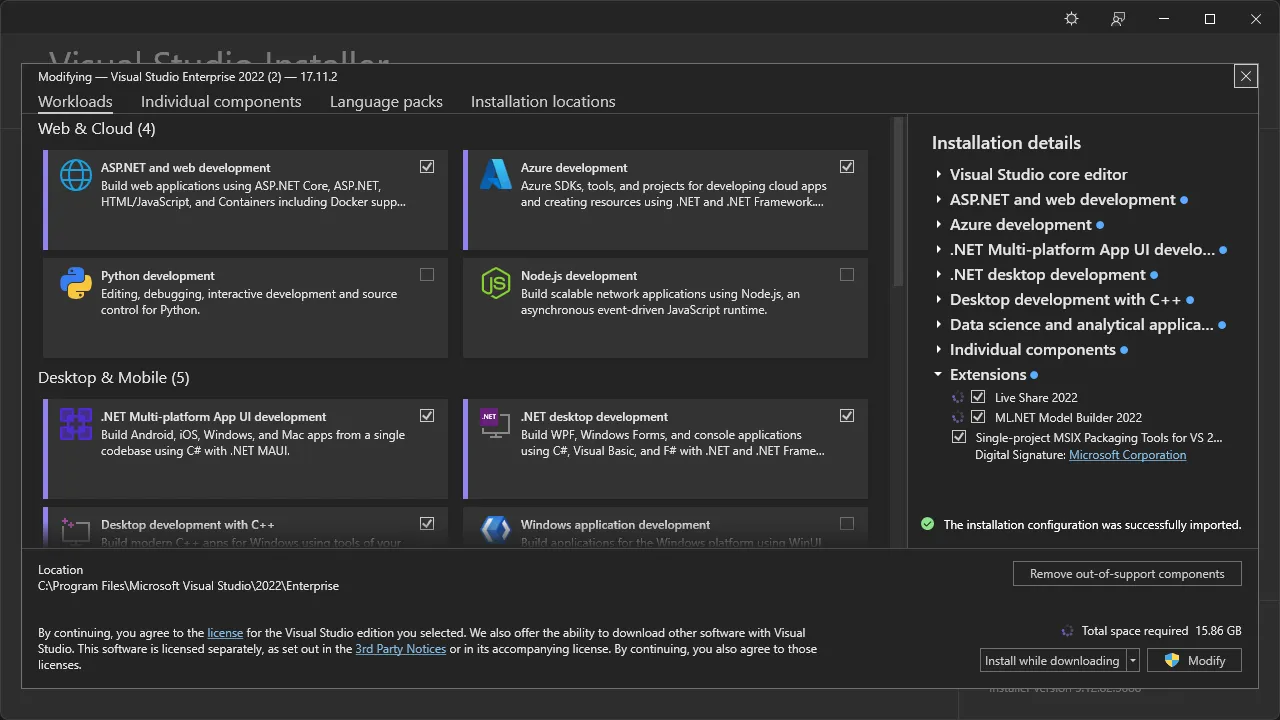Screen dimensions: 1280x720
Task: Uncheck the Azure development workload checkbox
Action: (x=847, y=166)
